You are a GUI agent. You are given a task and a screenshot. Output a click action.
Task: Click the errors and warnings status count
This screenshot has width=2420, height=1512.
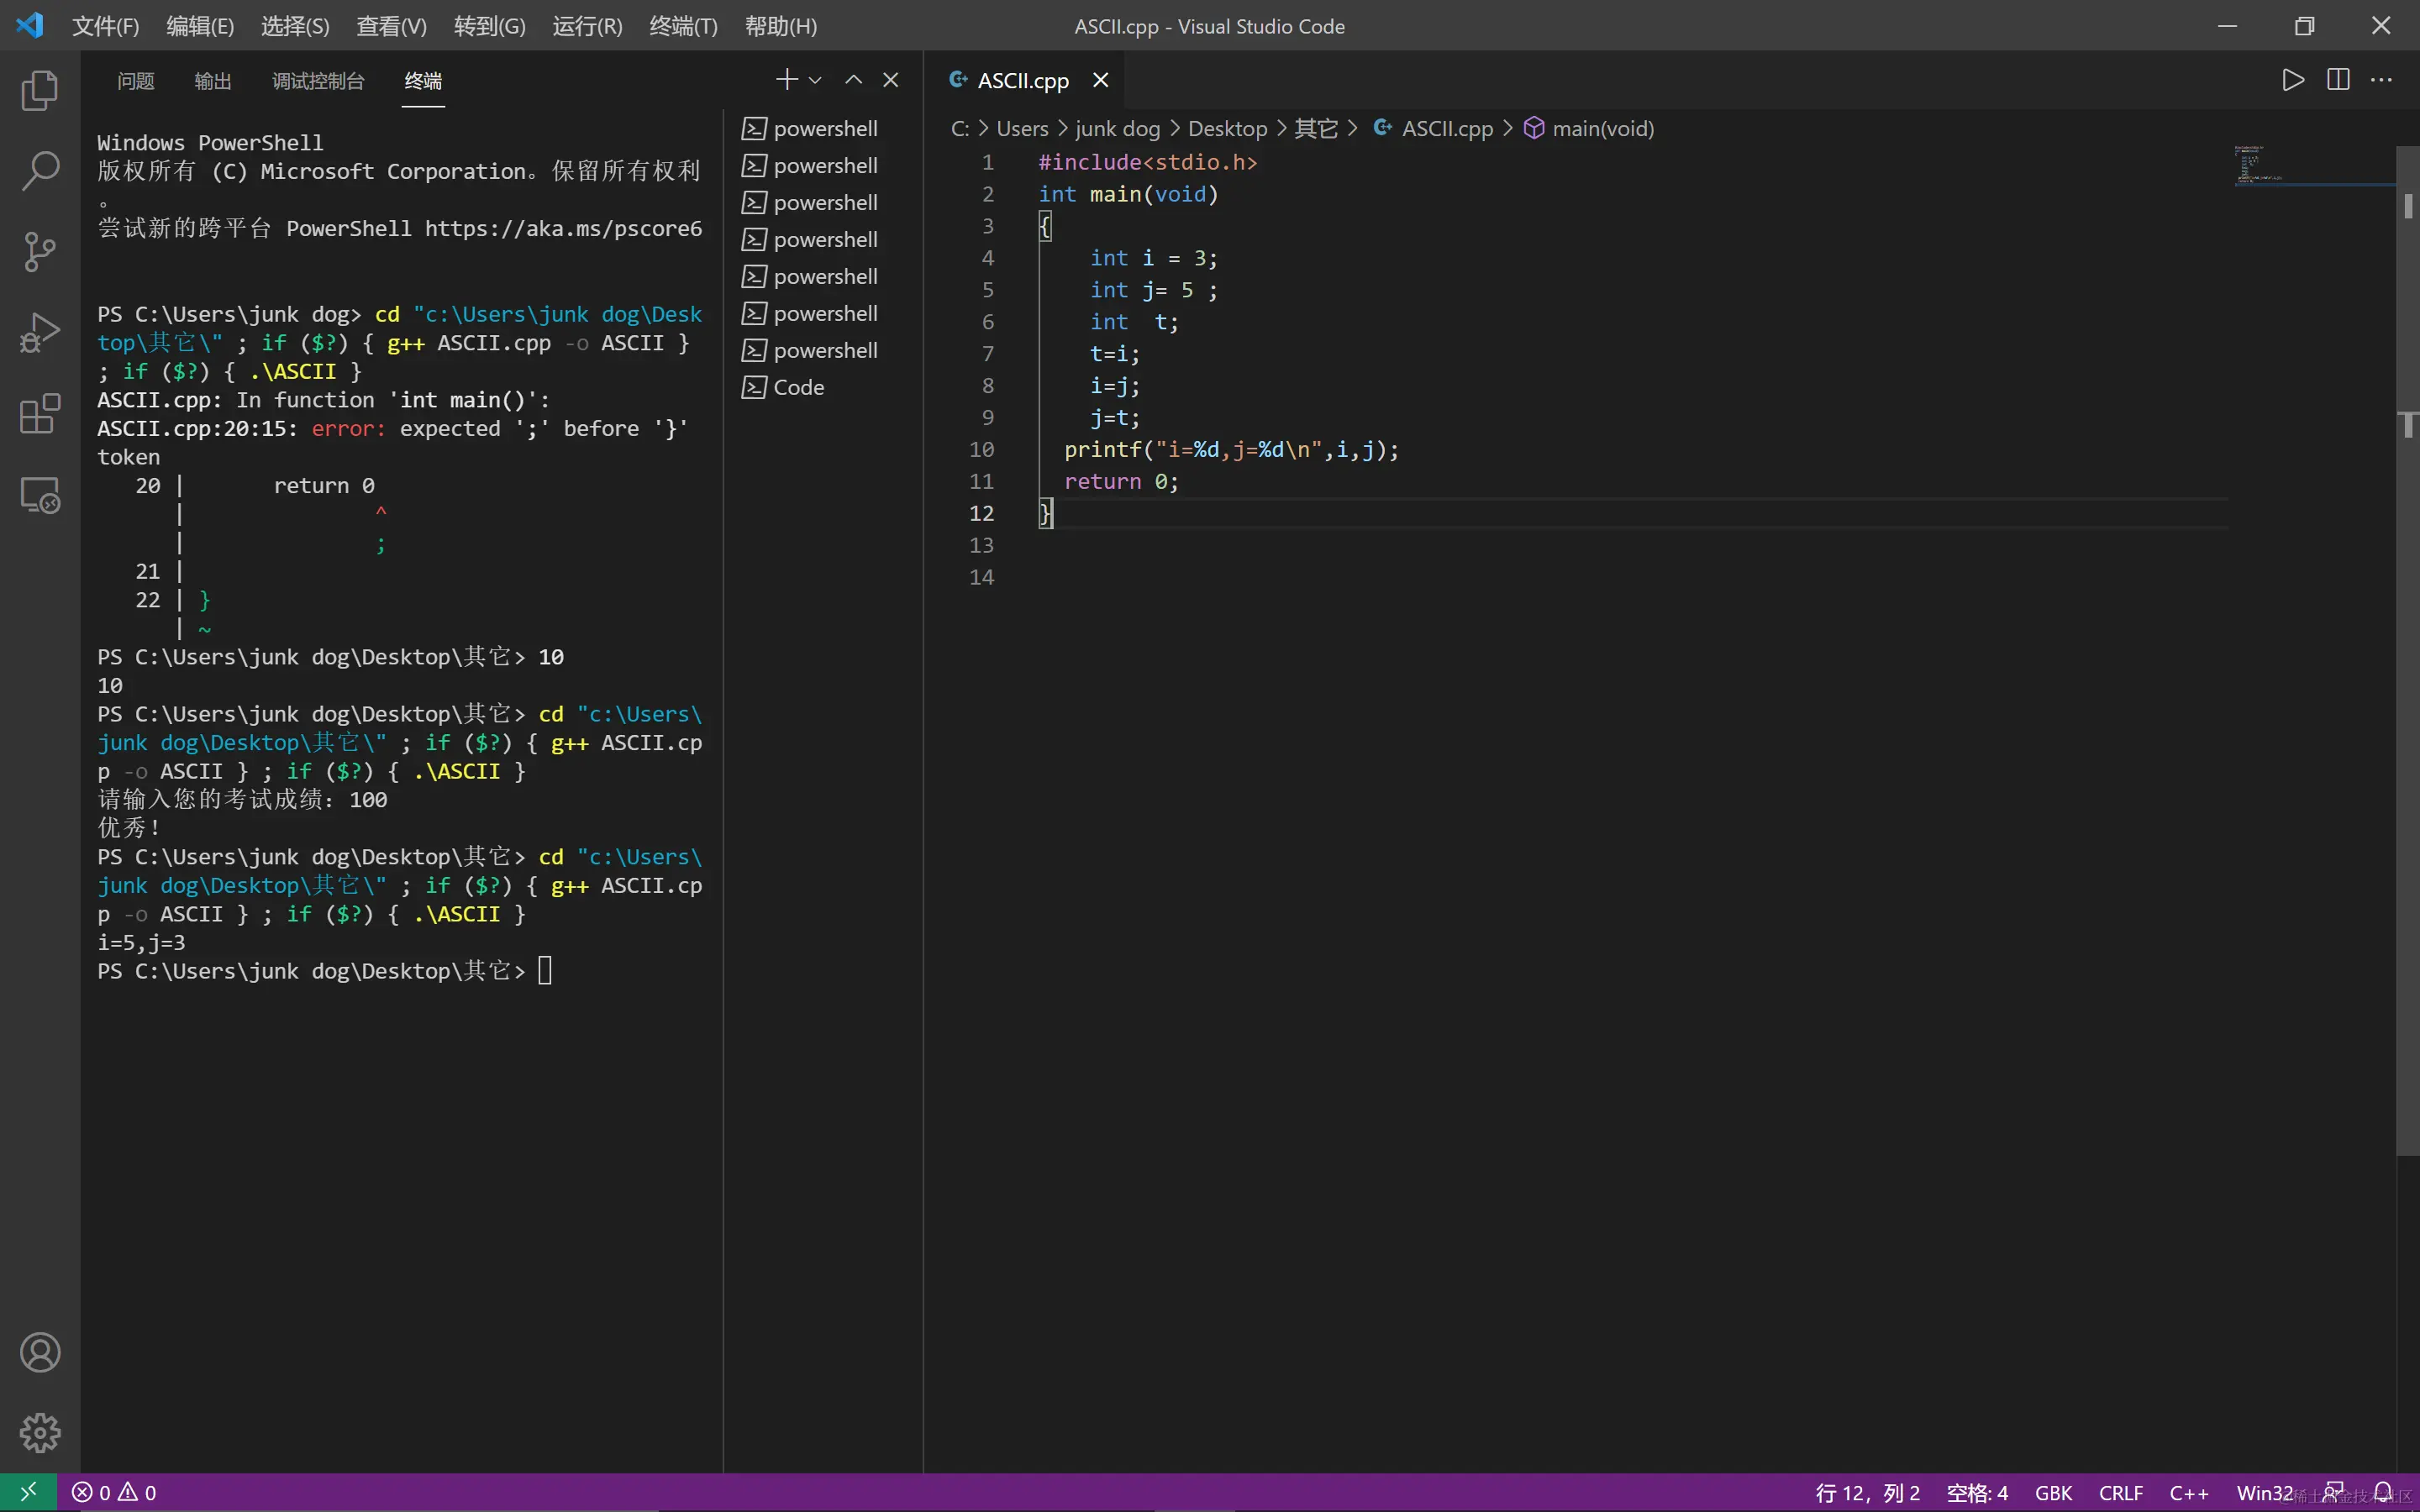pyautogui.click(x=114, y=1493)
